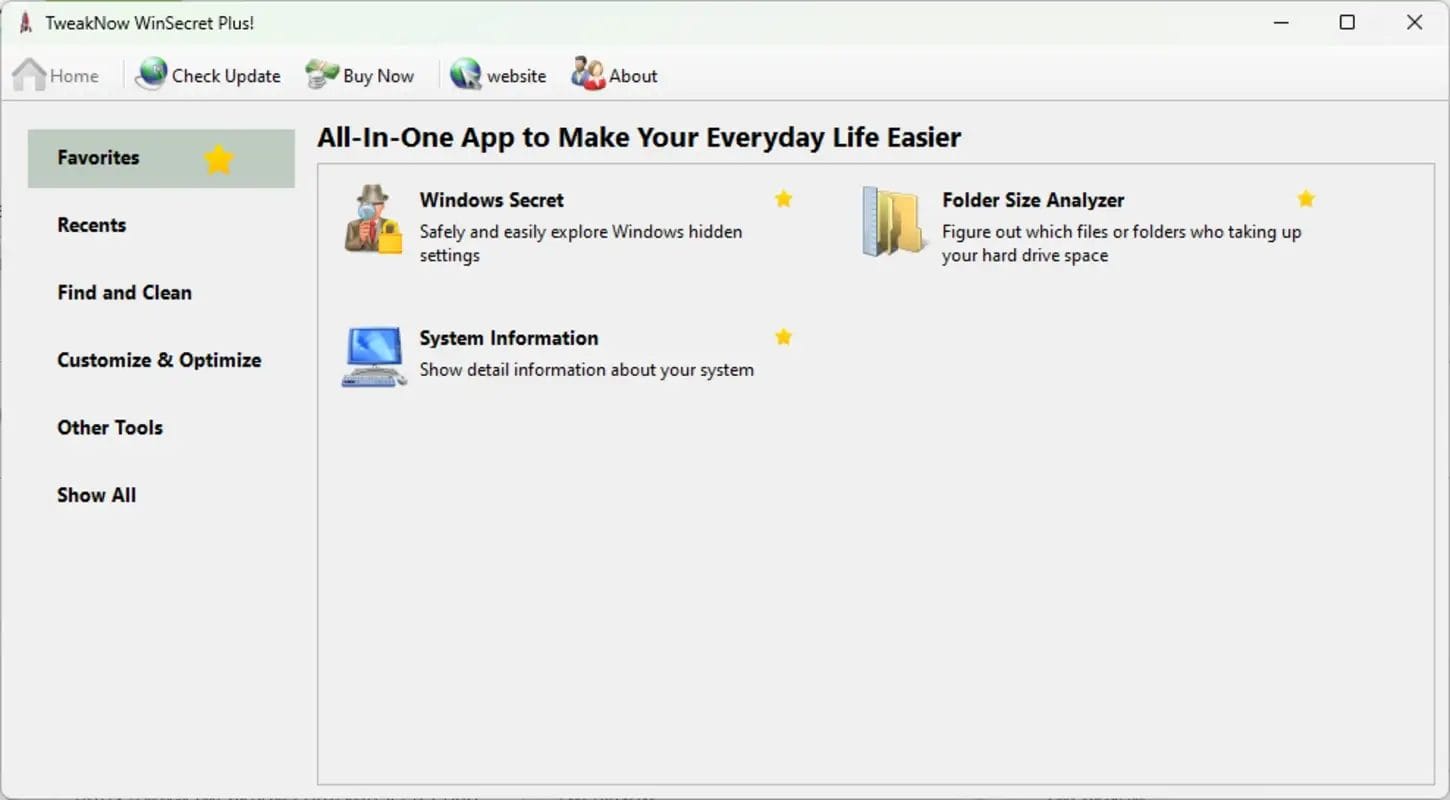Image resolution: width=1450 pixels, height=800 pixels.
Task: Click the Home house icon in toolbar
Action: pyautogui.click(x=29, y=75)
